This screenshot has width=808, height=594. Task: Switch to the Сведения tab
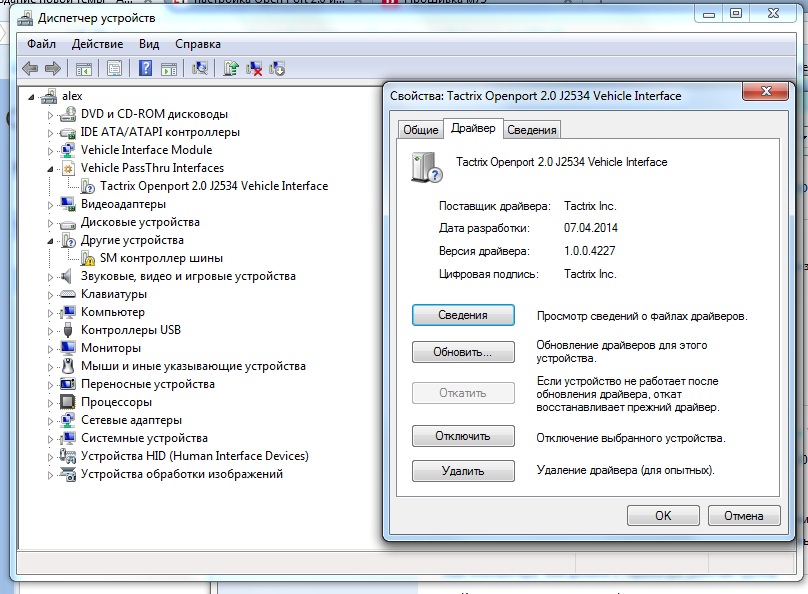point(532,130)
